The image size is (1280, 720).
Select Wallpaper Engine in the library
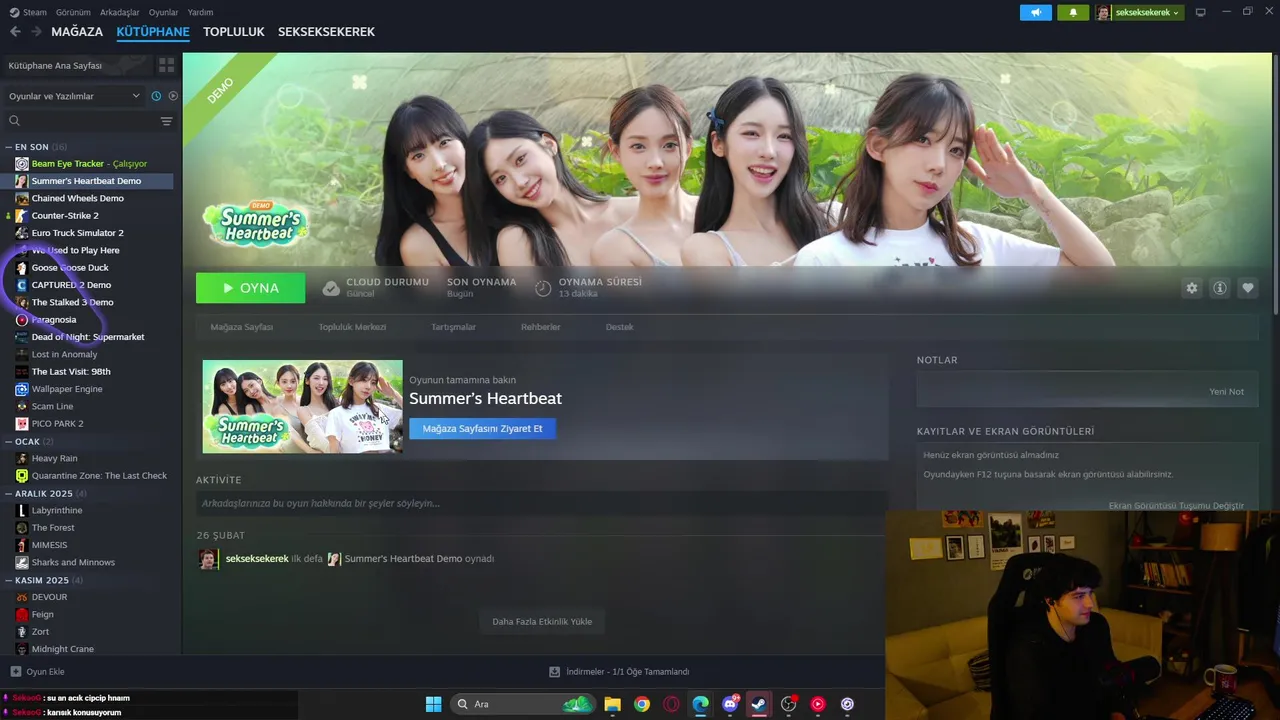point(67,389)
